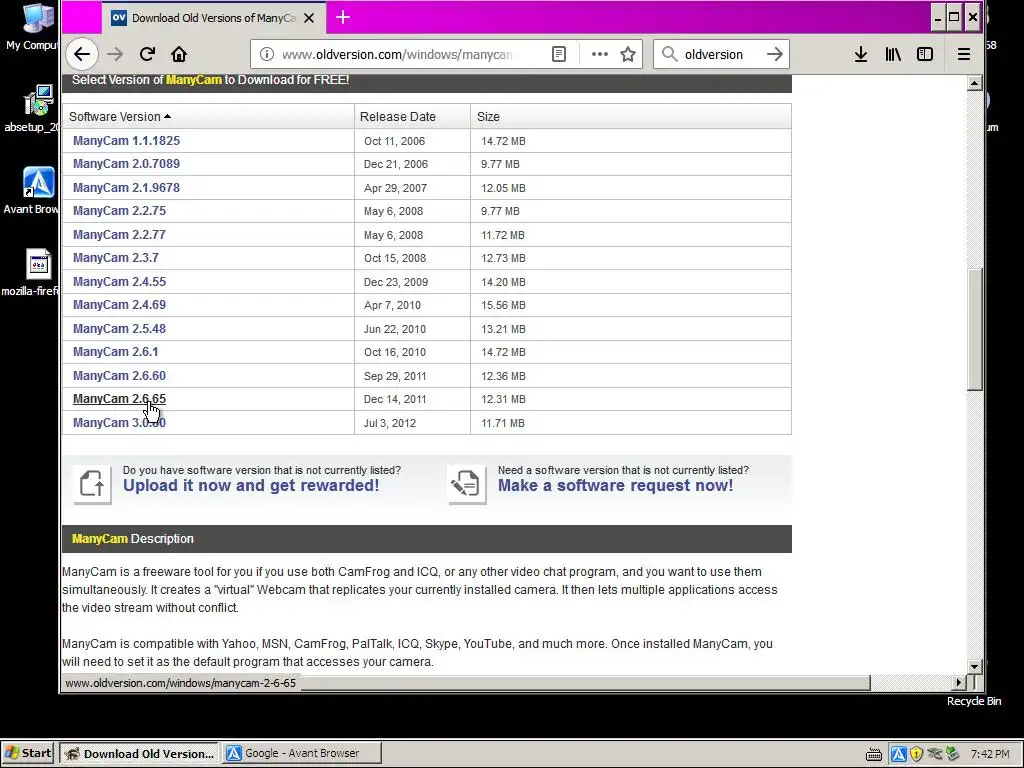1024x768 pixels.
Task: Open the page actions menu
Action: 600,54
